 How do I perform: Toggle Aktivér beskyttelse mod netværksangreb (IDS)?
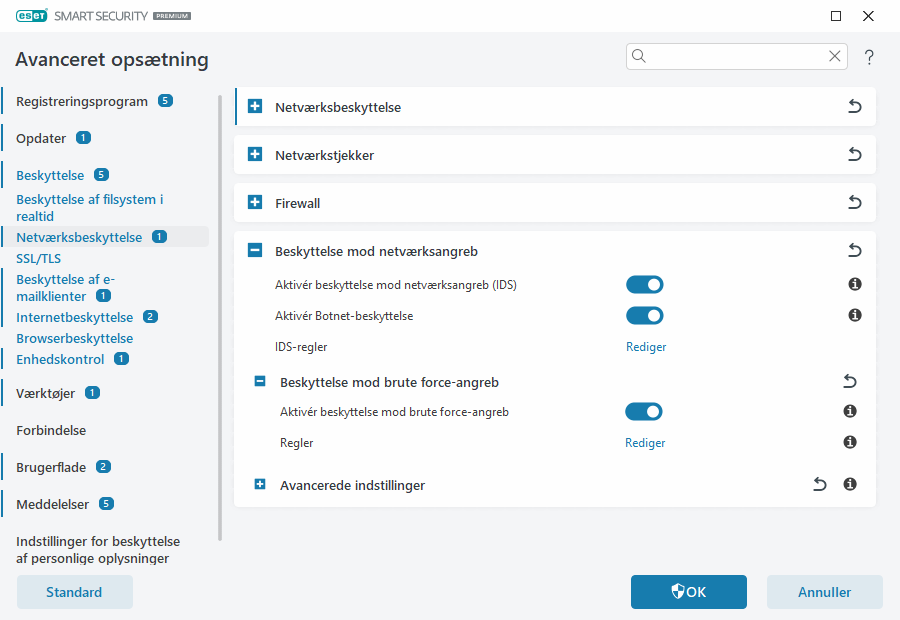(x=644, y=285)
